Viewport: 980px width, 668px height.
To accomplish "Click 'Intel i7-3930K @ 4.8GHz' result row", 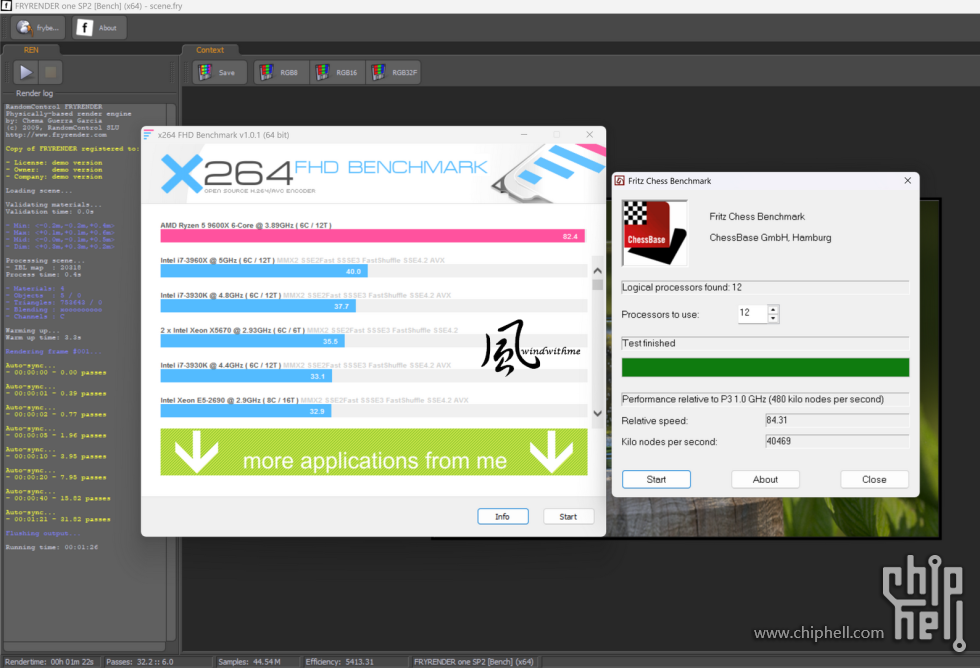I will (374, 301).
